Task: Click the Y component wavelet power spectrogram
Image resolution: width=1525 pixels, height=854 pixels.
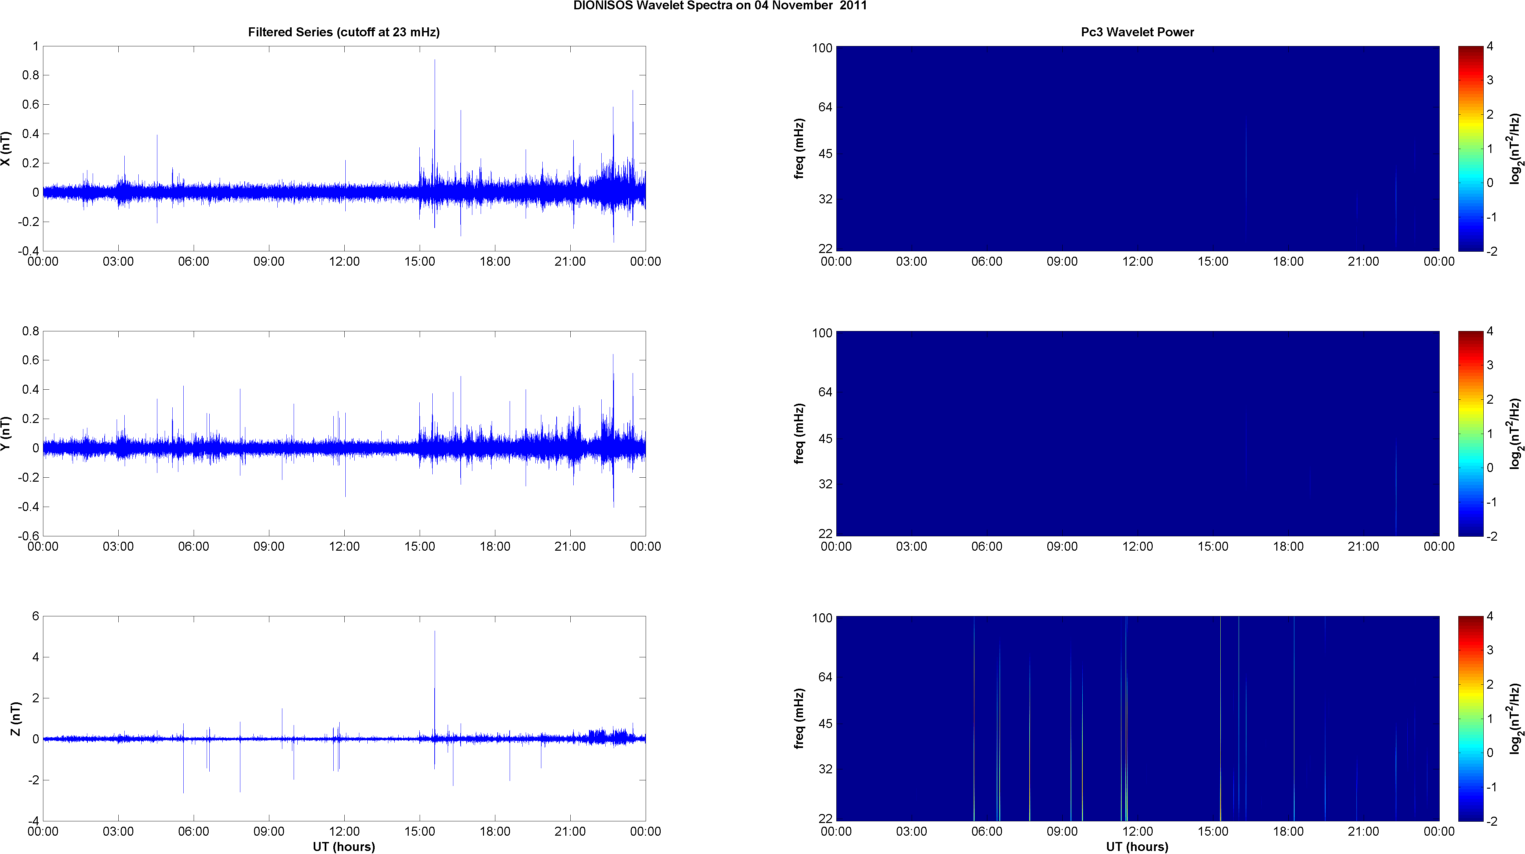Action: [1137, 434]
